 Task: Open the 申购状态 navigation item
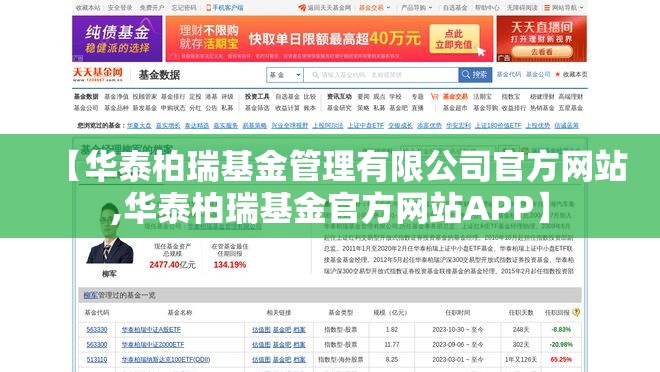pyautogui.click(x=173, y=108)
